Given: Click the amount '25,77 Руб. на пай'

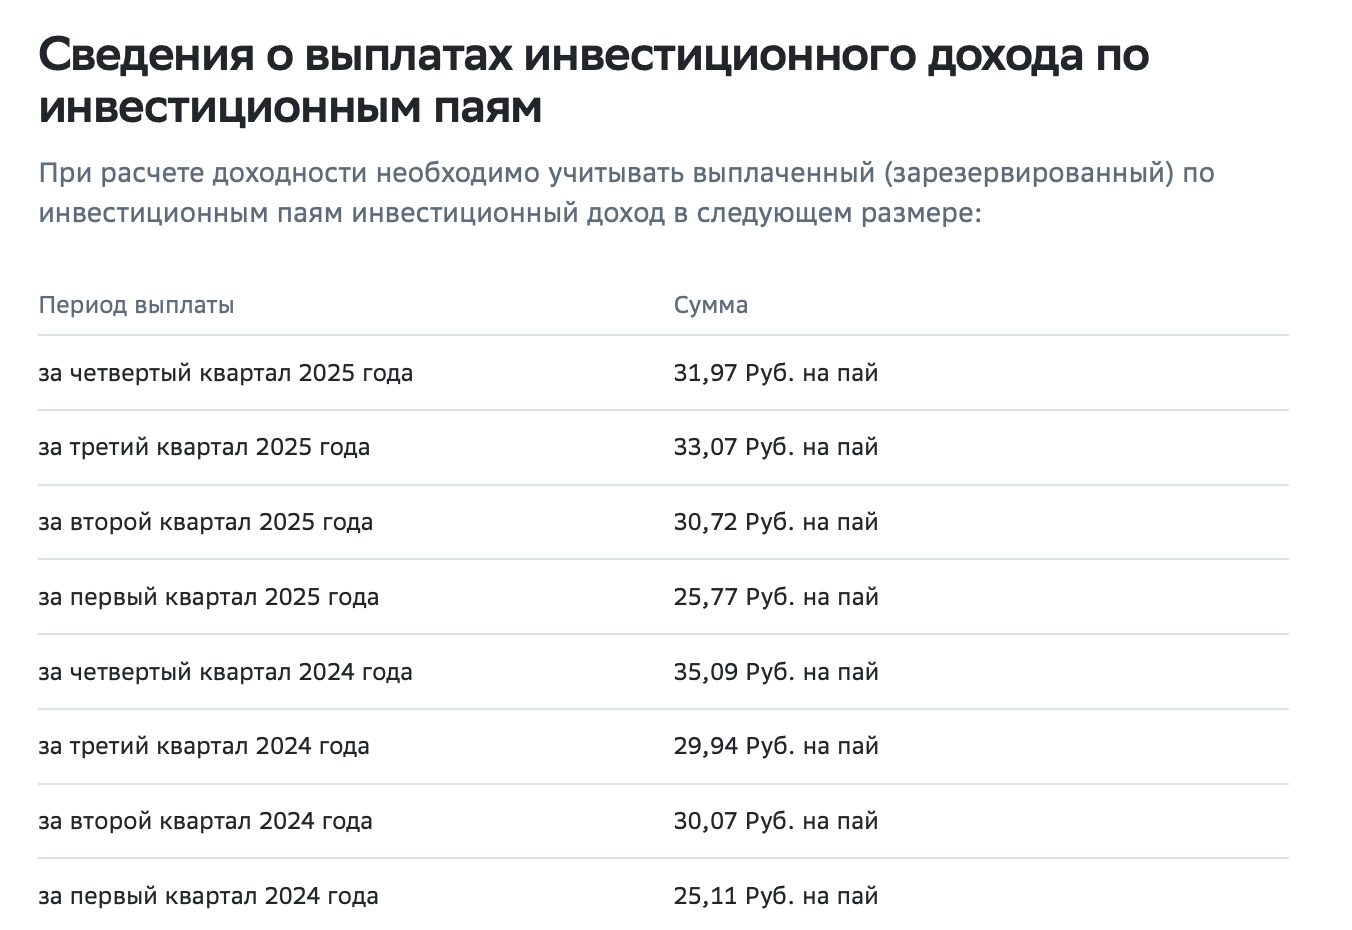Looking at the screenshot, I should point(775,597).
